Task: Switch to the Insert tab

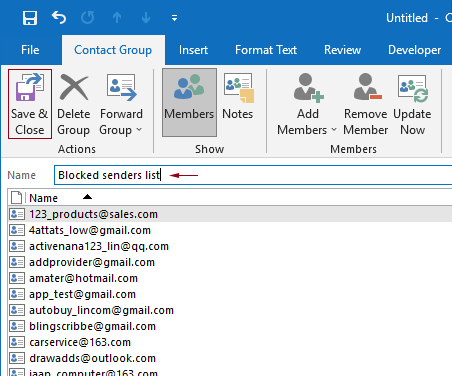Action: pos(193,50)
